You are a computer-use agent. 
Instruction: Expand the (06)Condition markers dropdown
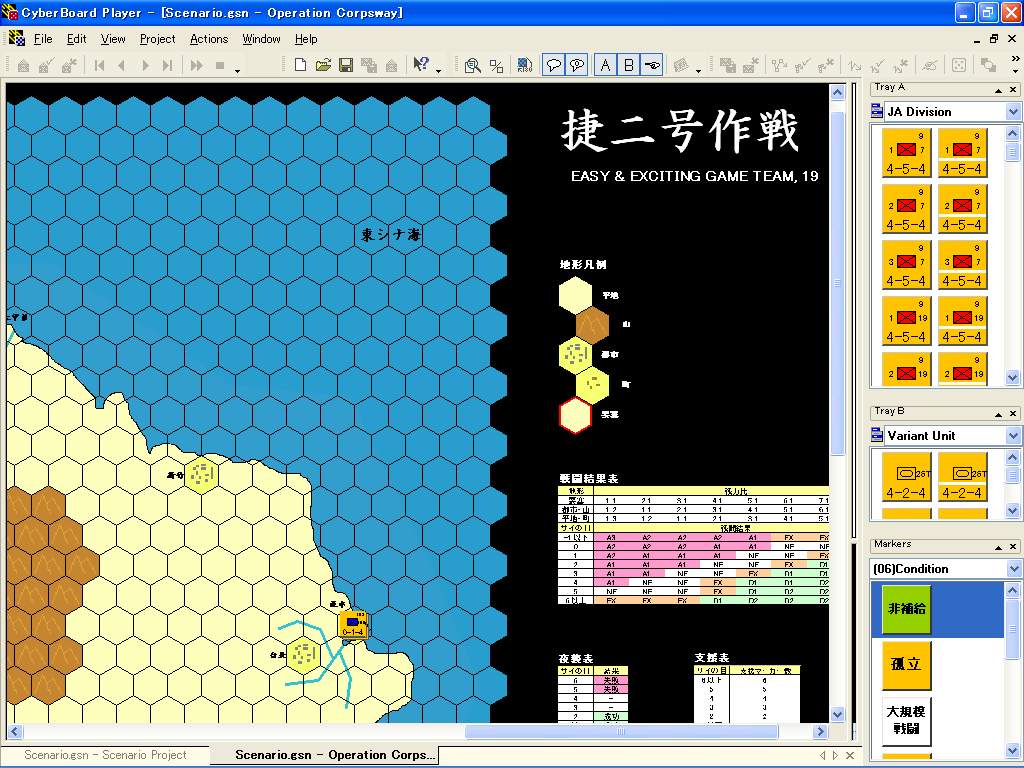click(x=1012, y=569)
